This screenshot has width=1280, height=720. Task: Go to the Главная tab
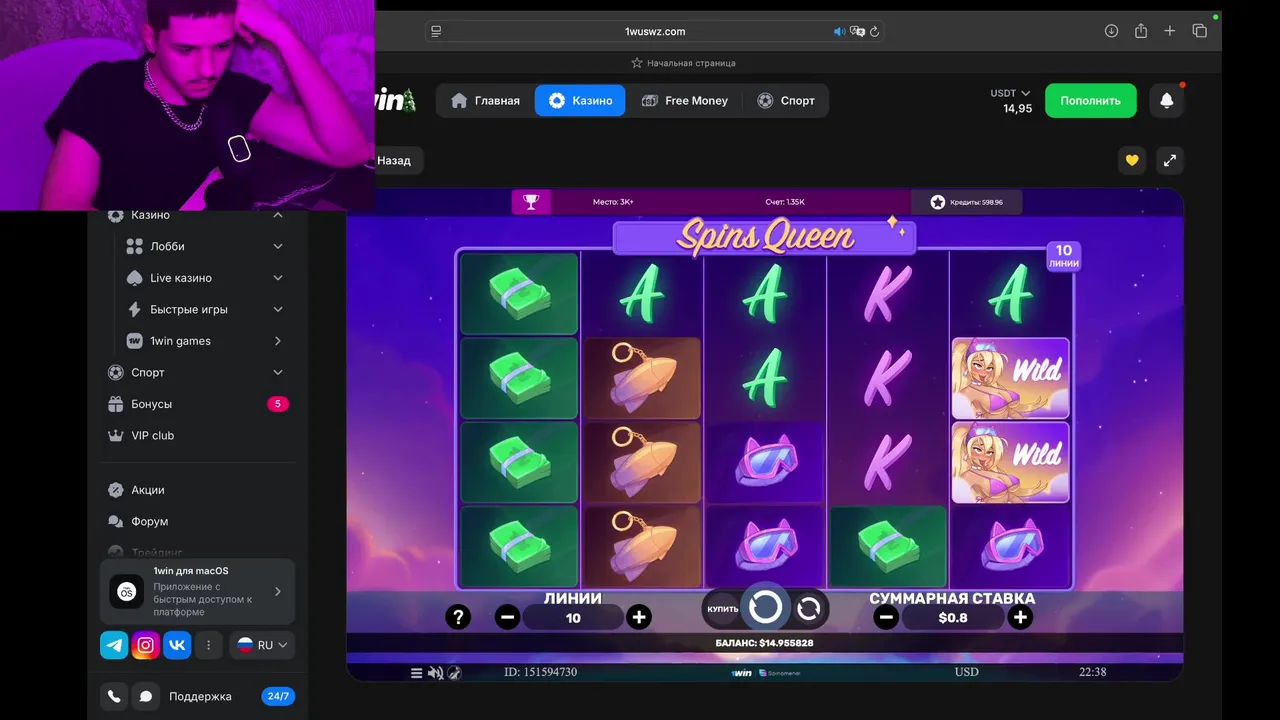(486, 101)
